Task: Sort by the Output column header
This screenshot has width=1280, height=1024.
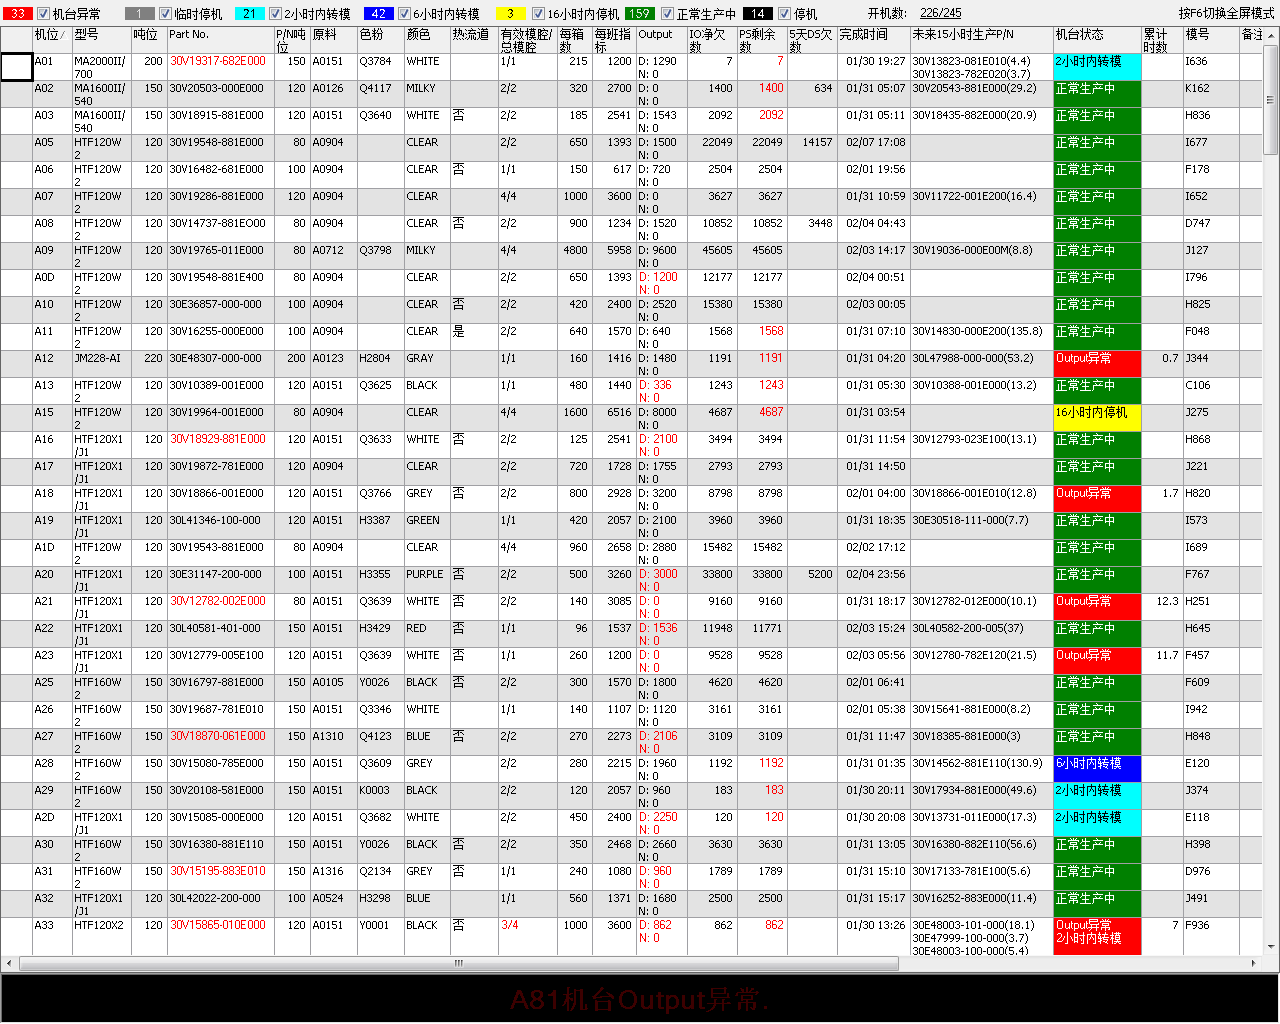Action: [x=661, y=40]
